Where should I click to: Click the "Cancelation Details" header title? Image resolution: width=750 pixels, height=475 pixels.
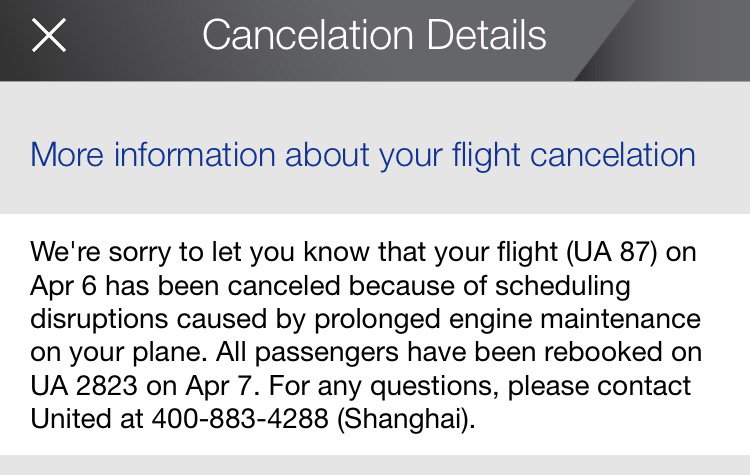[374, 36]
